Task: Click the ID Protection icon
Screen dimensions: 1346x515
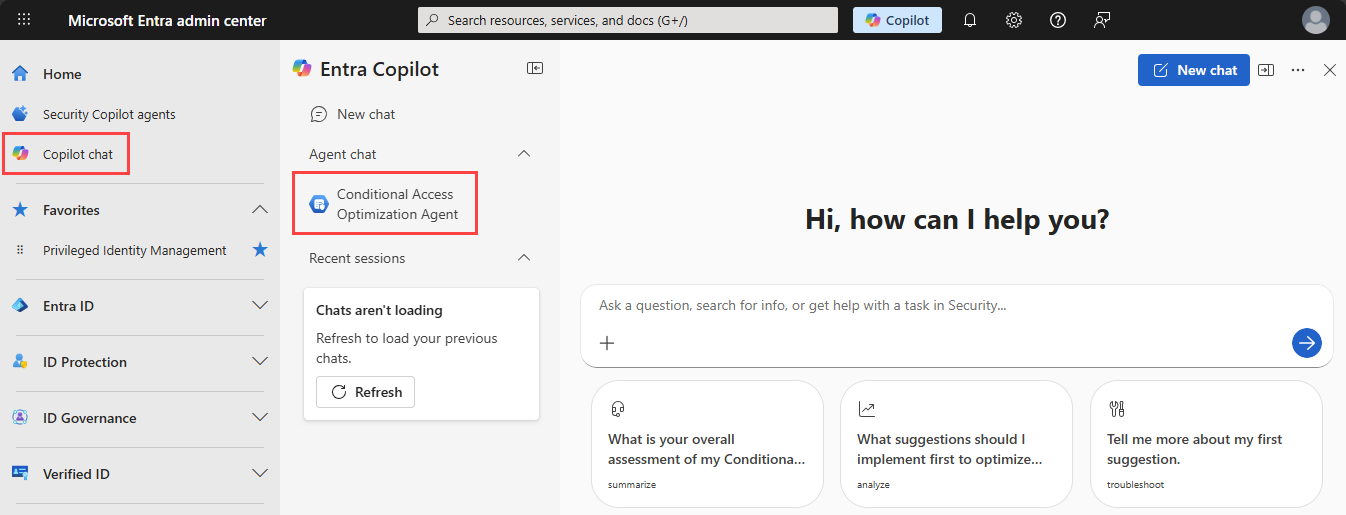Action: 20,362
